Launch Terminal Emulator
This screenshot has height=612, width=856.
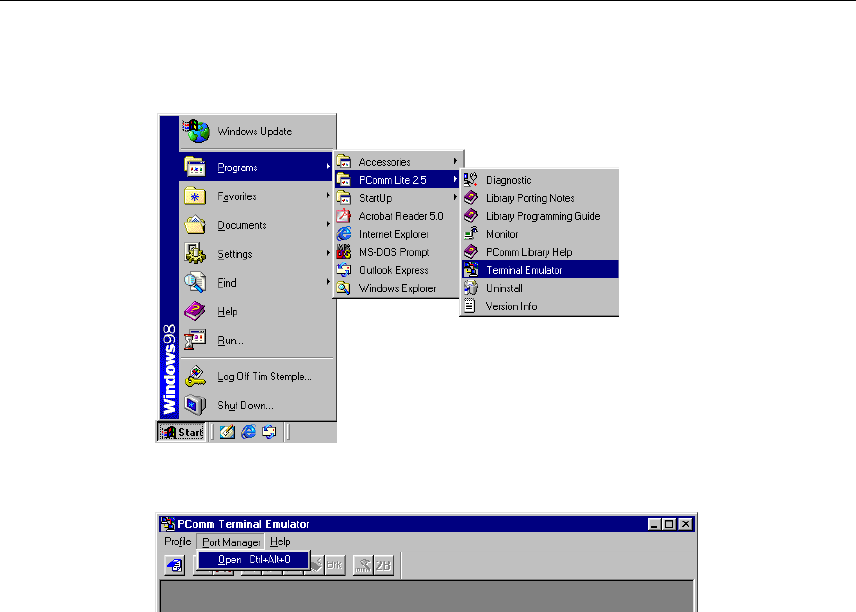pos(540,270)
